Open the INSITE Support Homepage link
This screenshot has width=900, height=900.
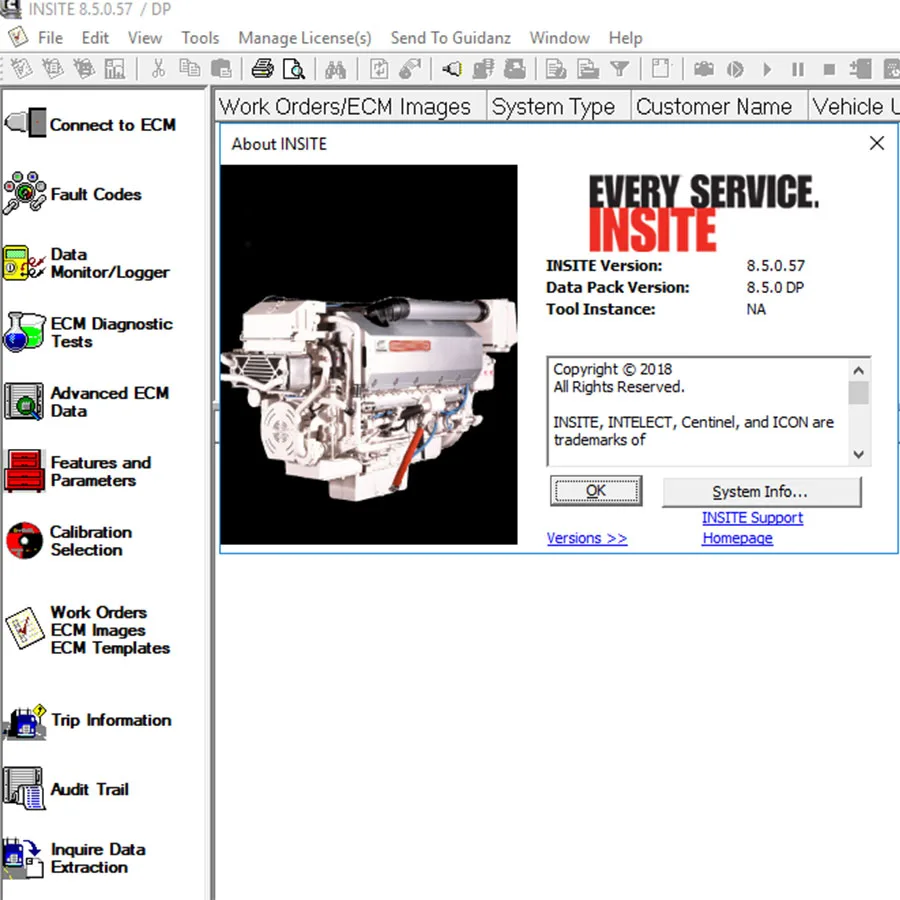752,527
